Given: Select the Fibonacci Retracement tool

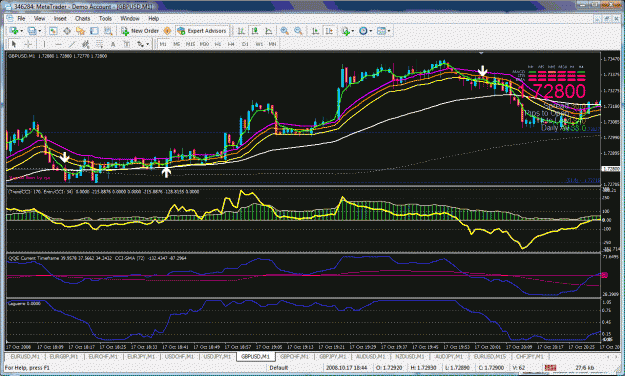Looking at the screenshot, I should [99, 44].
